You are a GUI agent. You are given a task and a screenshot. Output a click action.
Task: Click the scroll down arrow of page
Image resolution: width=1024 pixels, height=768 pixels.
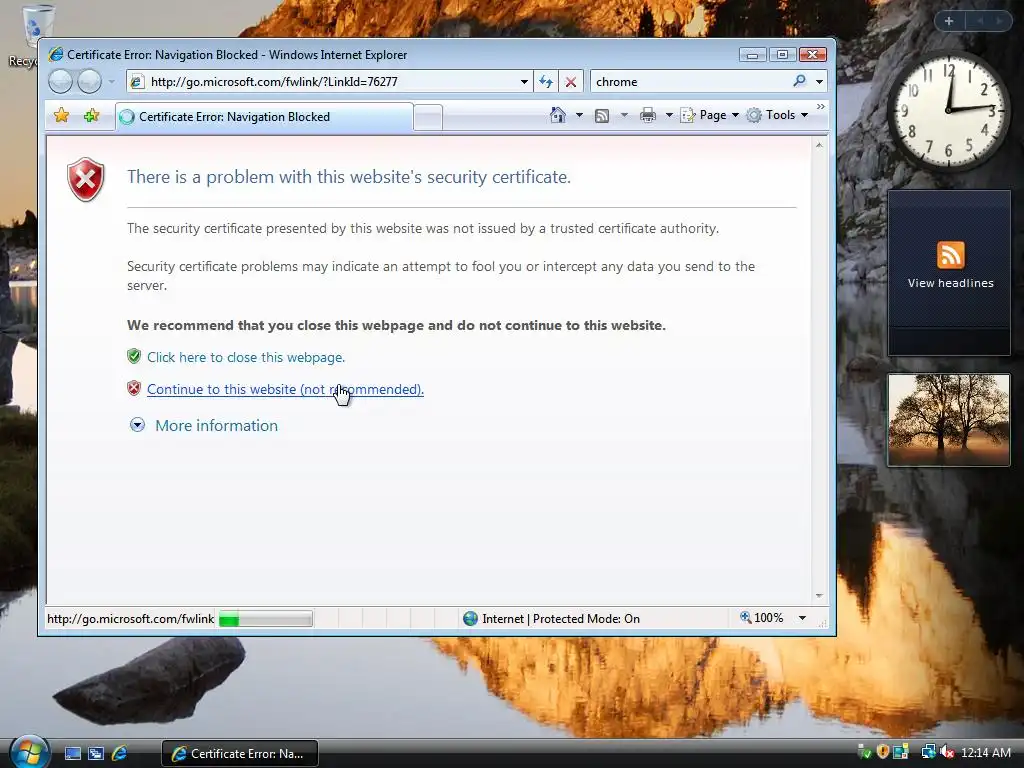[820, 596]
